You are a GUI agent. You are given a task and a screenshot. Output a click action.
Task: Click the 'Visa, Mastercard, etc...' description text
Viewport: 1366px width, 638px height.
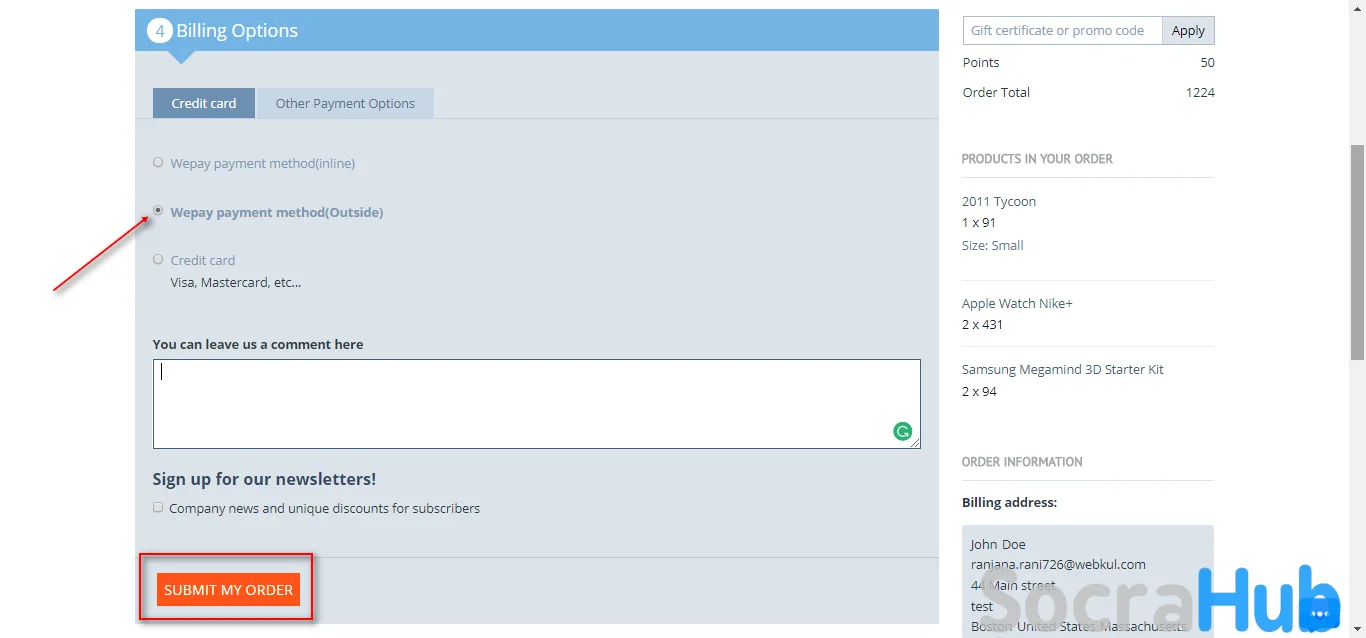[x=236, y=282]
